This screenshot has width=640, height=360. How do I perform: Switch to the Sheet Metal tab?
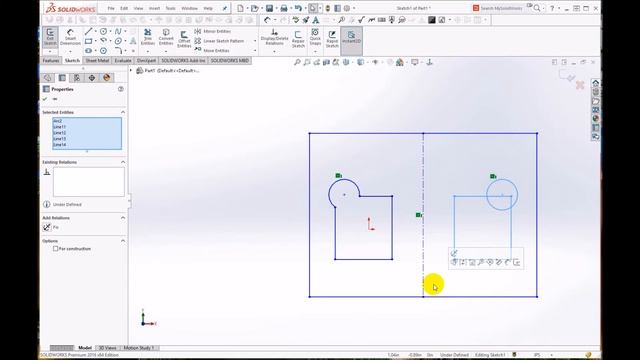pyautogui.click(x=97, y=60)
